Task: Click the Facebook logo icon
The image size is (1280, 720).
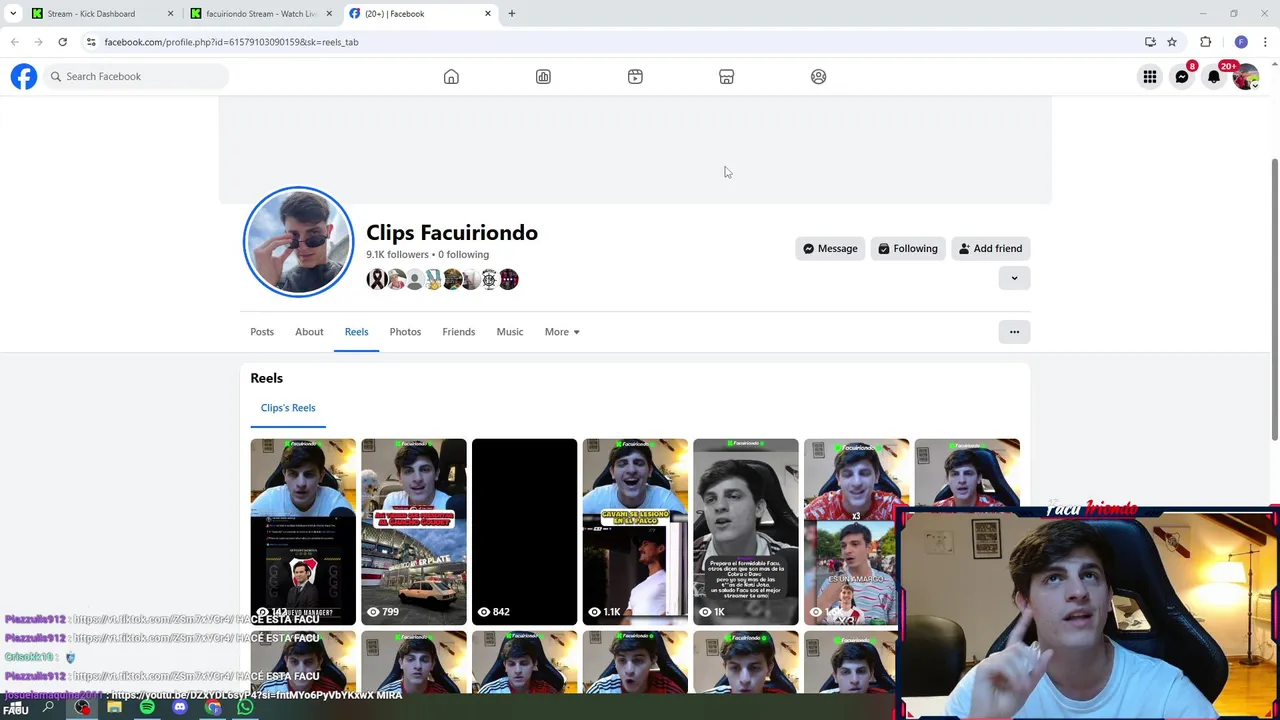Action: click(24, 76)
